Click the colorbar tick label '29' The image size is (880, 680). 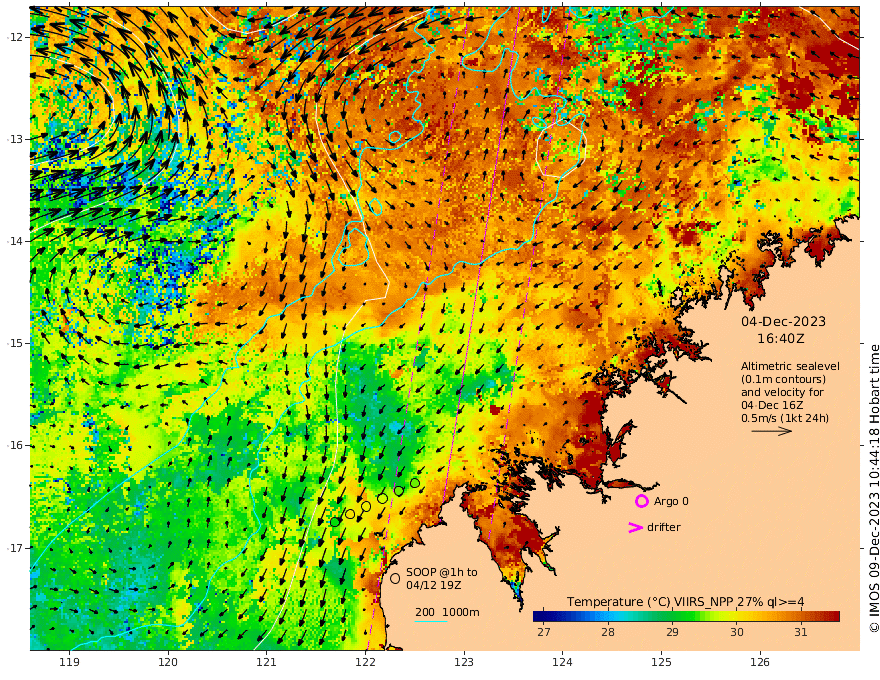click(672, 632)
